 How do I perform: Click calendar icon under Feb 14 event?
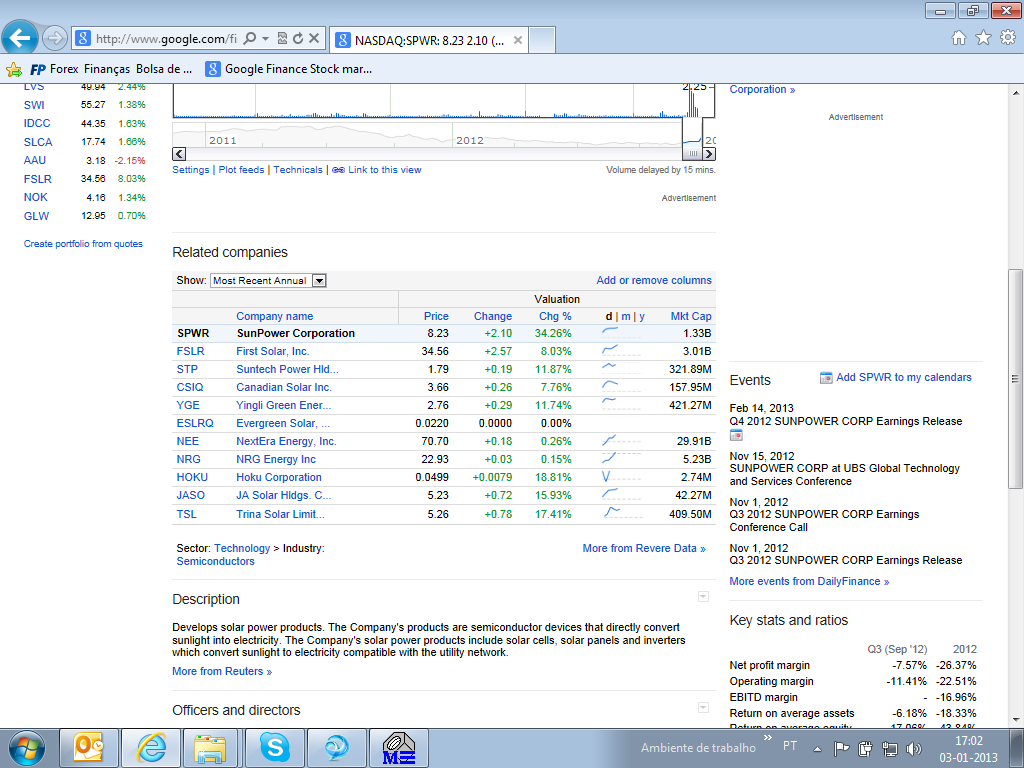pyautogui.click(x=736, y=435)
